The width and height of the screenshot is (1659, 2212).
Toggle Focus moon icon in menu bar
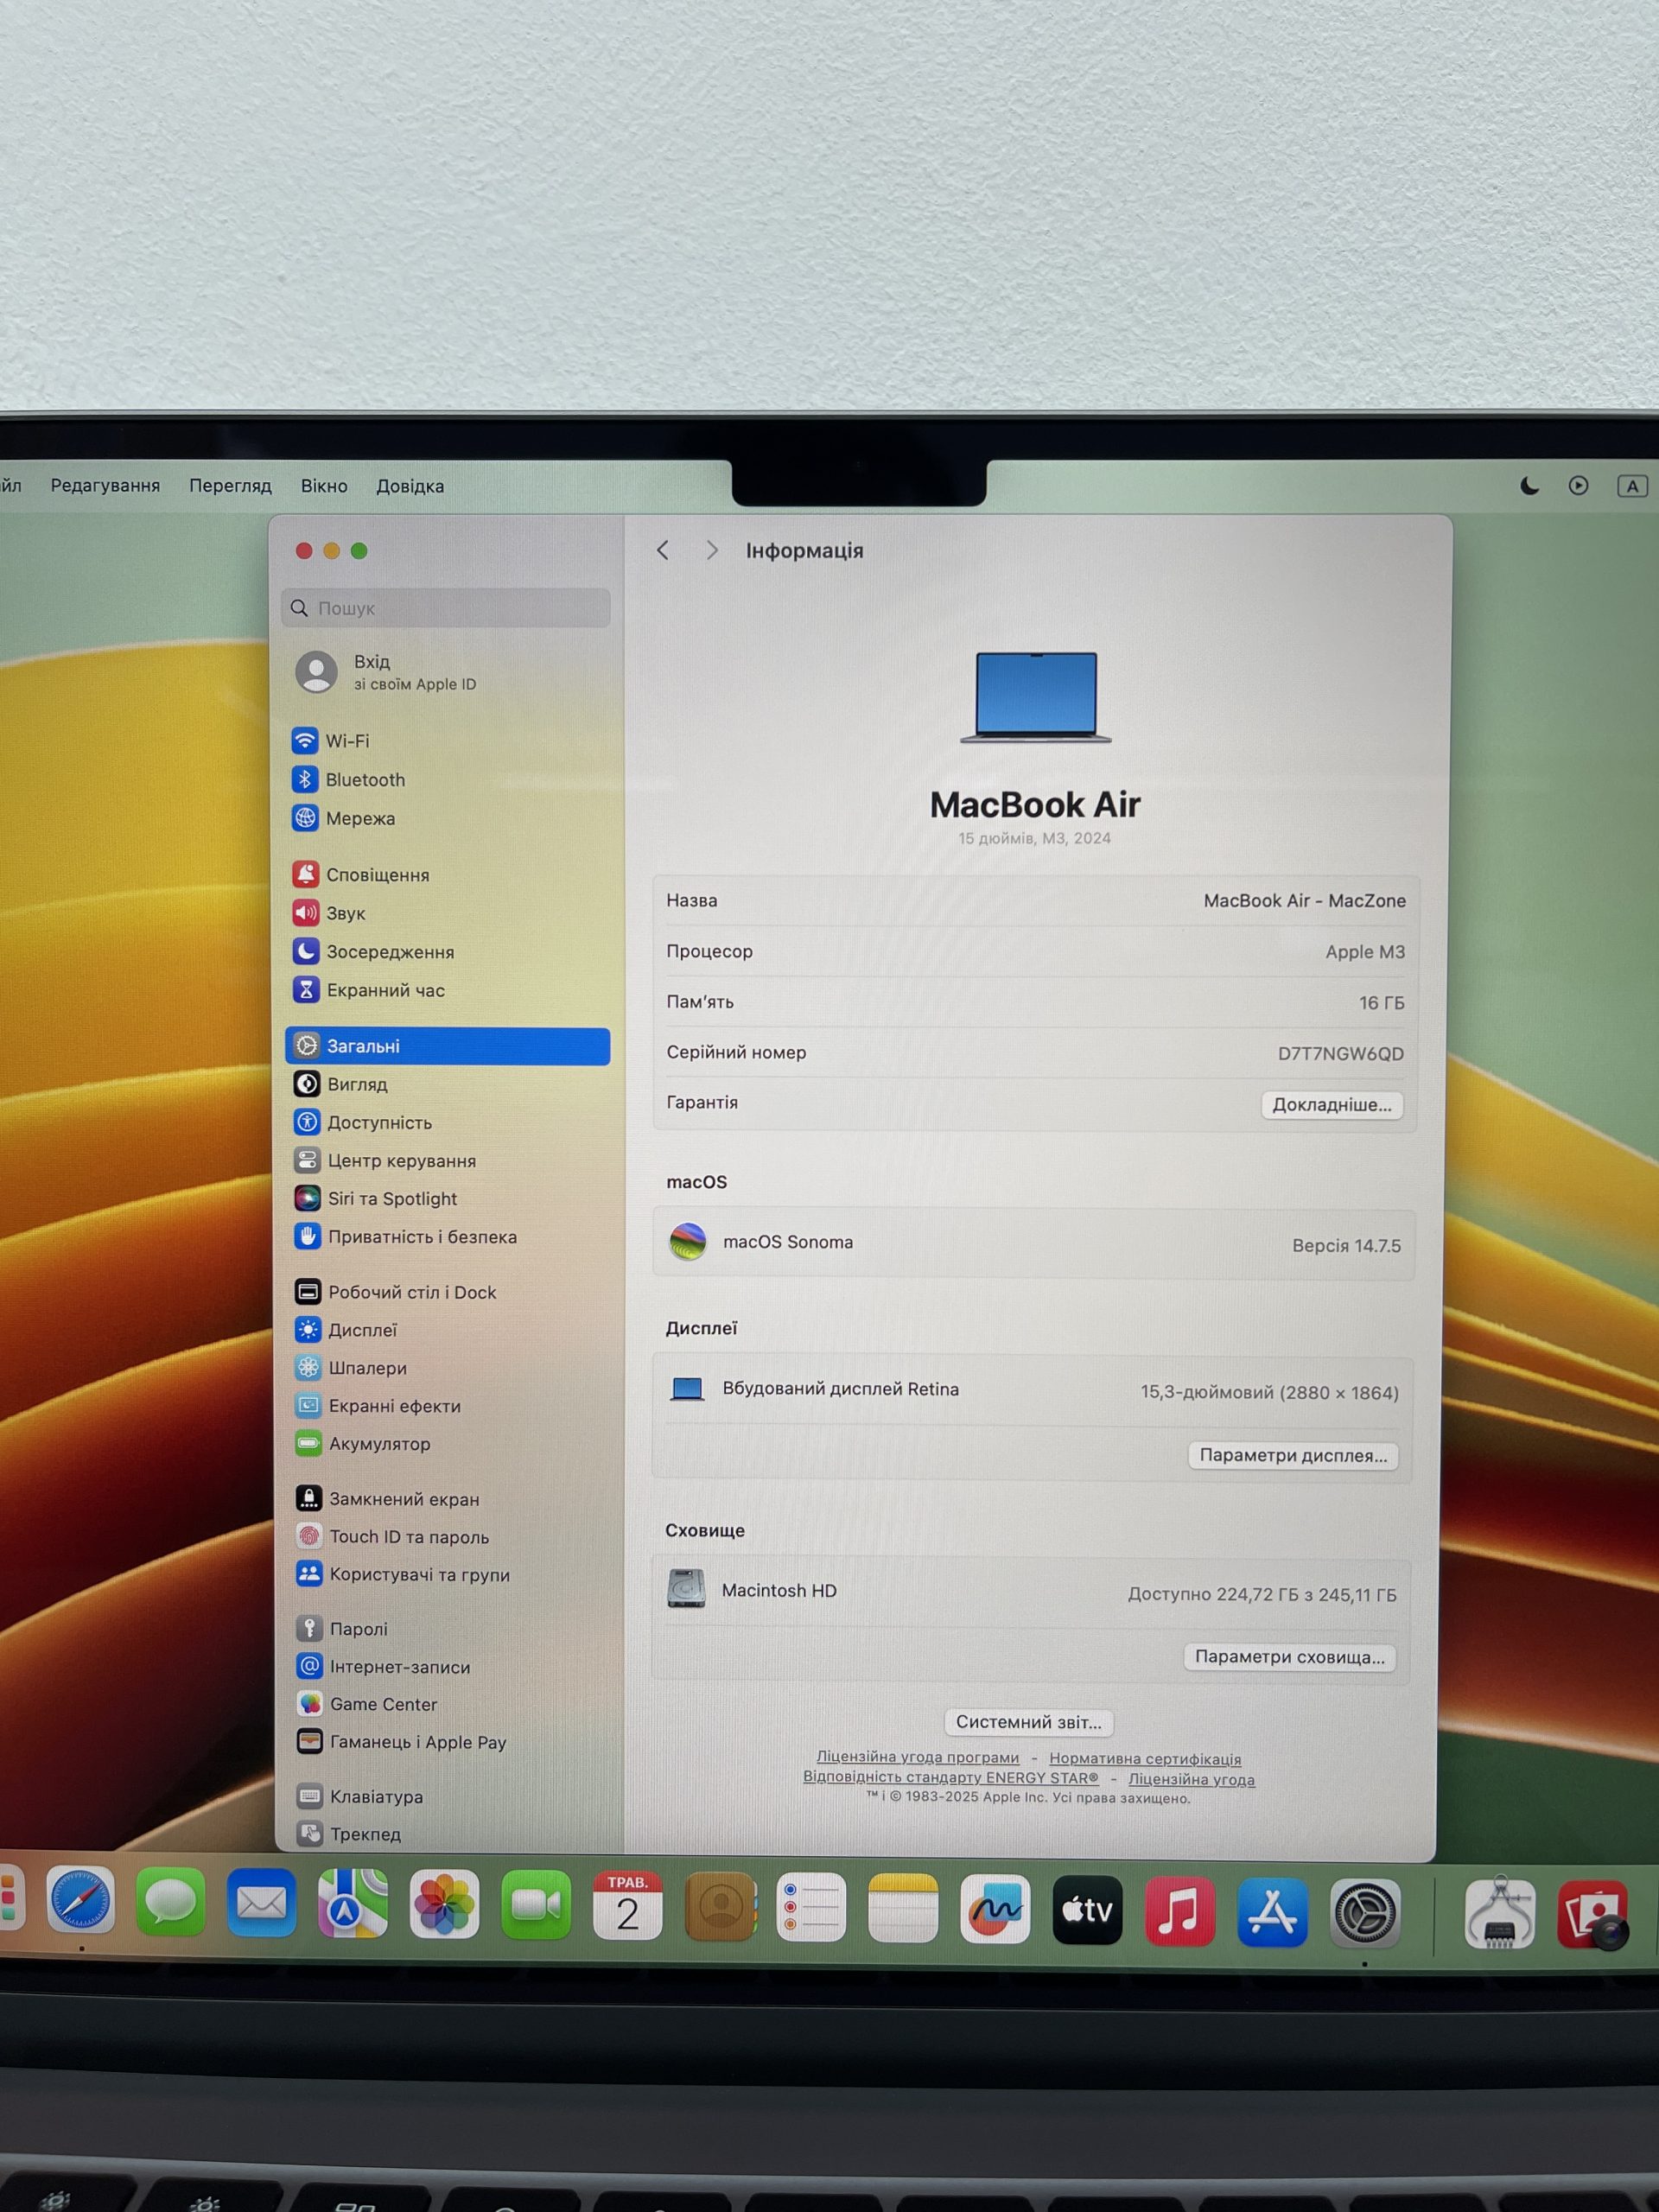tap(1529, 486)
